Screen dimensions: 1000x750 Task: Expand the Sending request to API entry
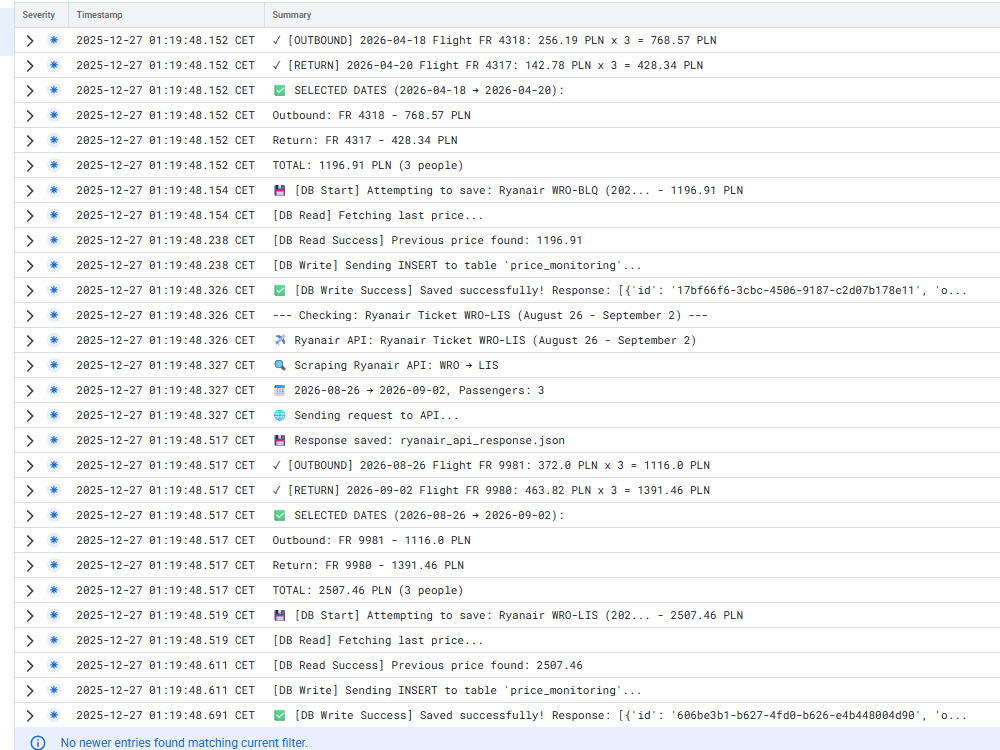pyautogui.click(x=29, y=416)
